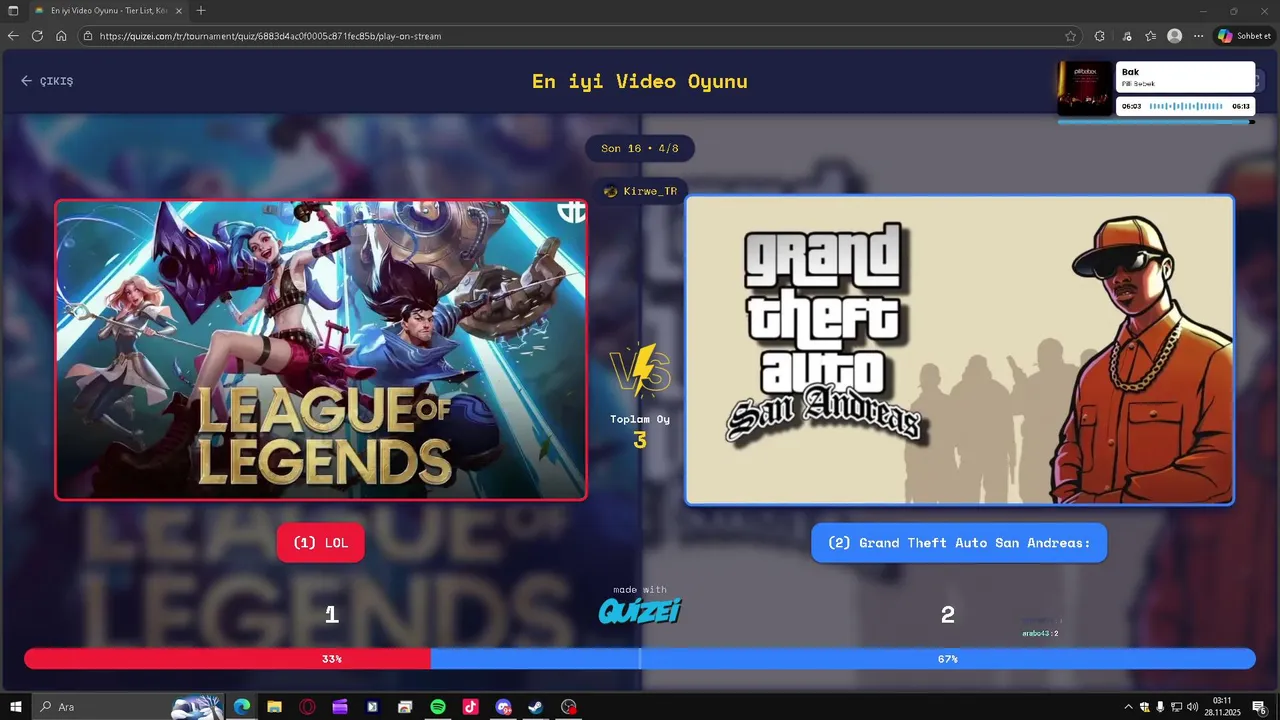Click the microphone tray icon
Image resolution: width=1280 pixels, height=720 pixels.
(x=1160, y=707)
